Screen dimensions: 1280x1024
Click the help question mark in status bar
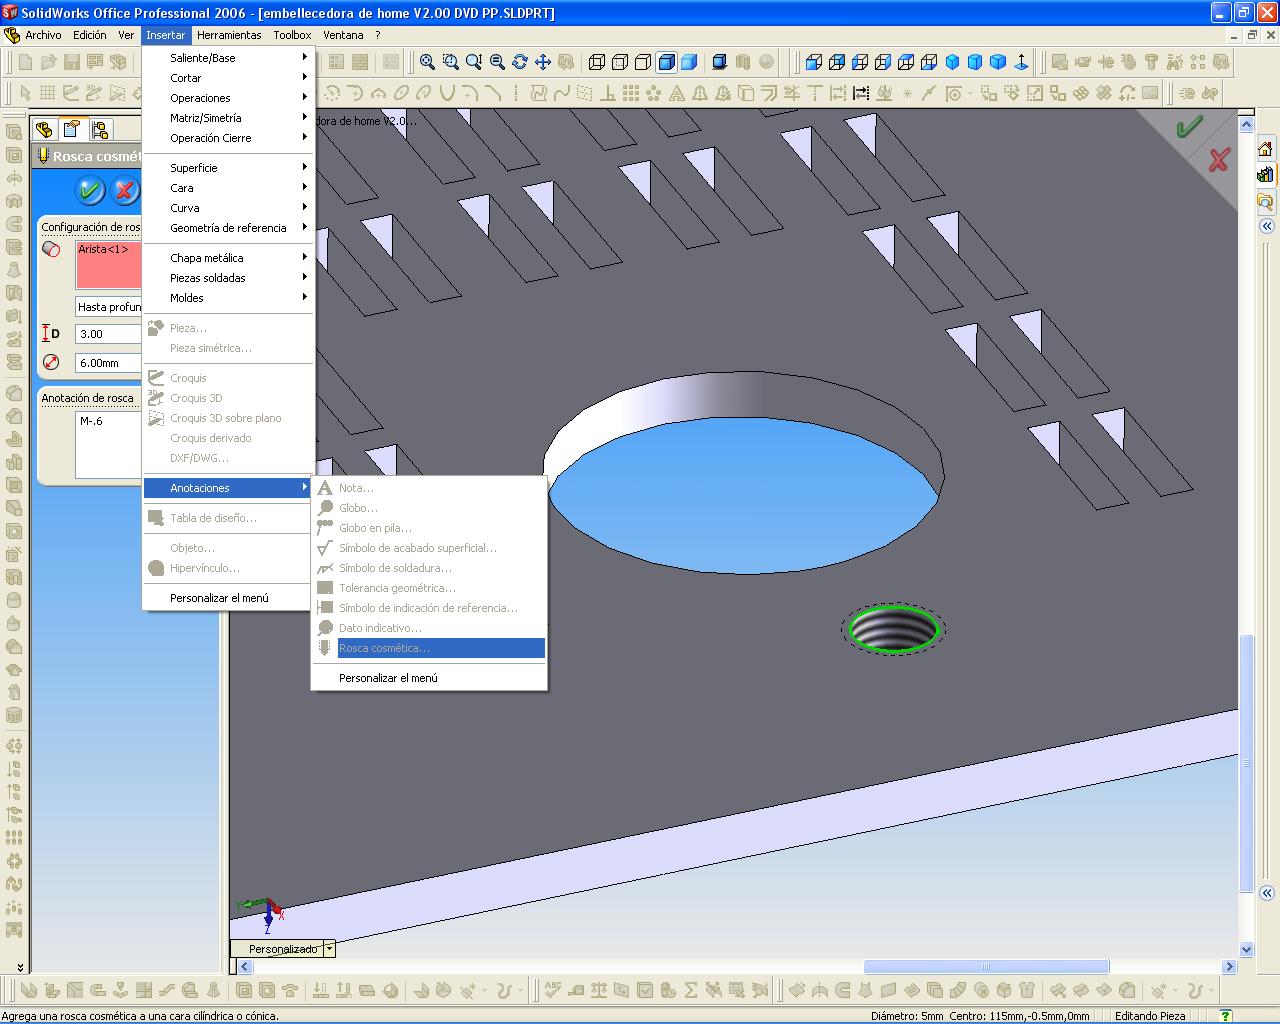point(1227,1016)
